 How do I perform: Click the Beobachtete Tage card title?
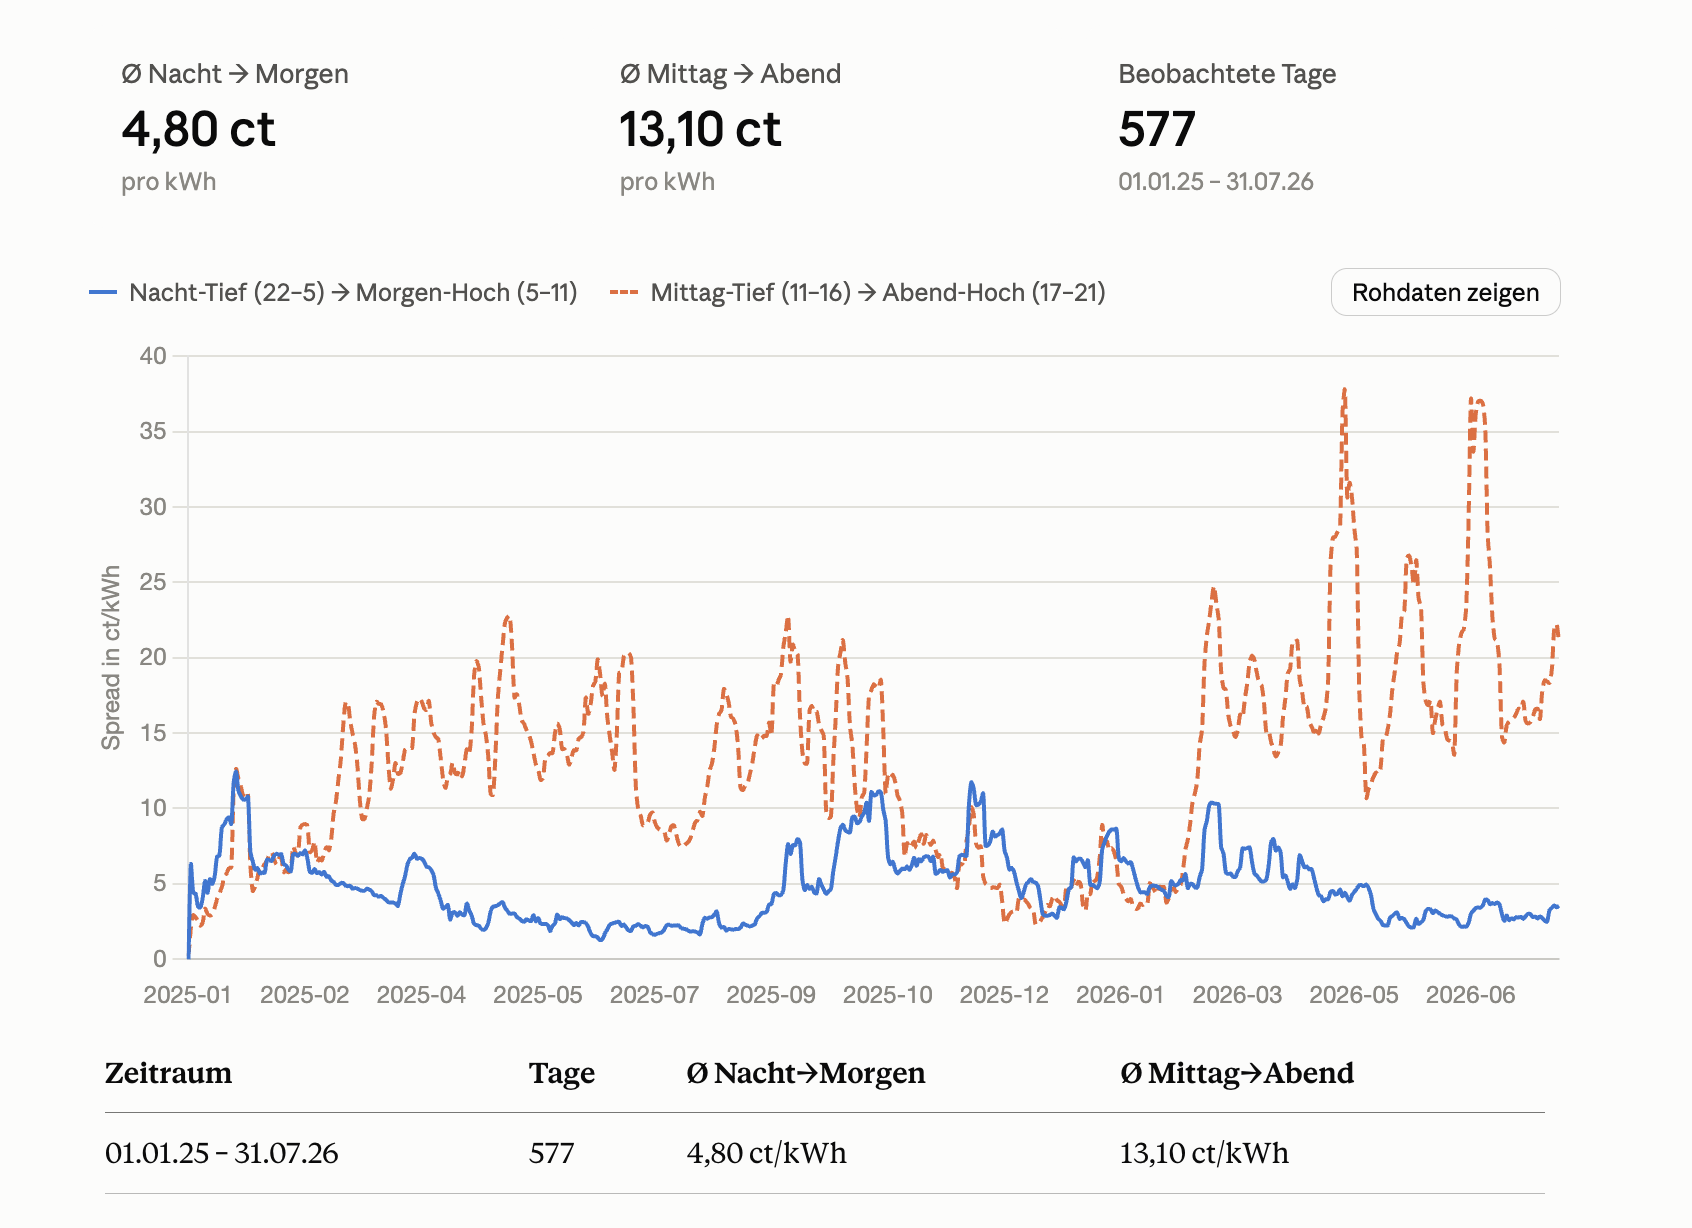1227,74
